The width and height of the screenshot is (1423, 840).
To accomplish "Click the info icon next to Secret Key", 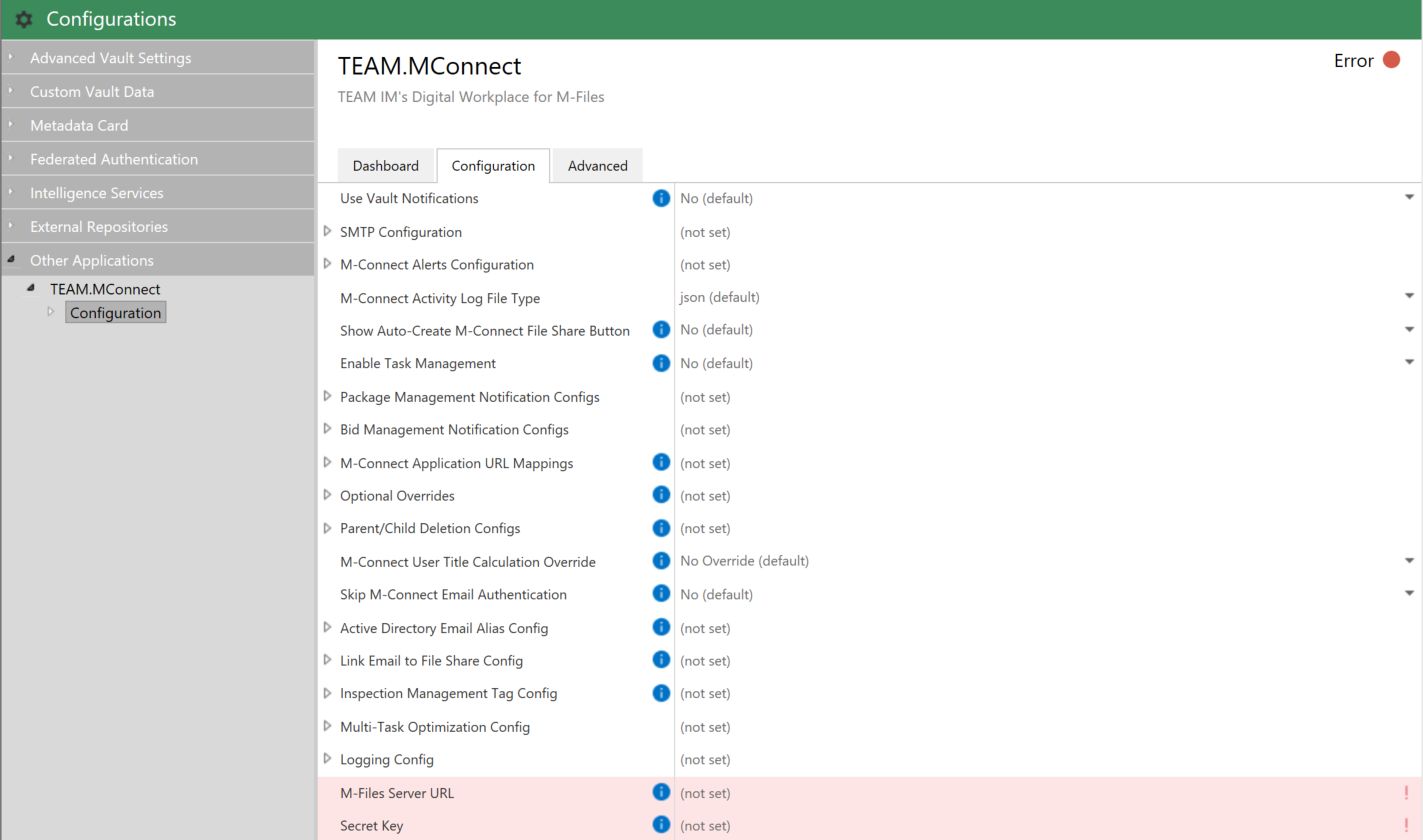I will point(660,824).
